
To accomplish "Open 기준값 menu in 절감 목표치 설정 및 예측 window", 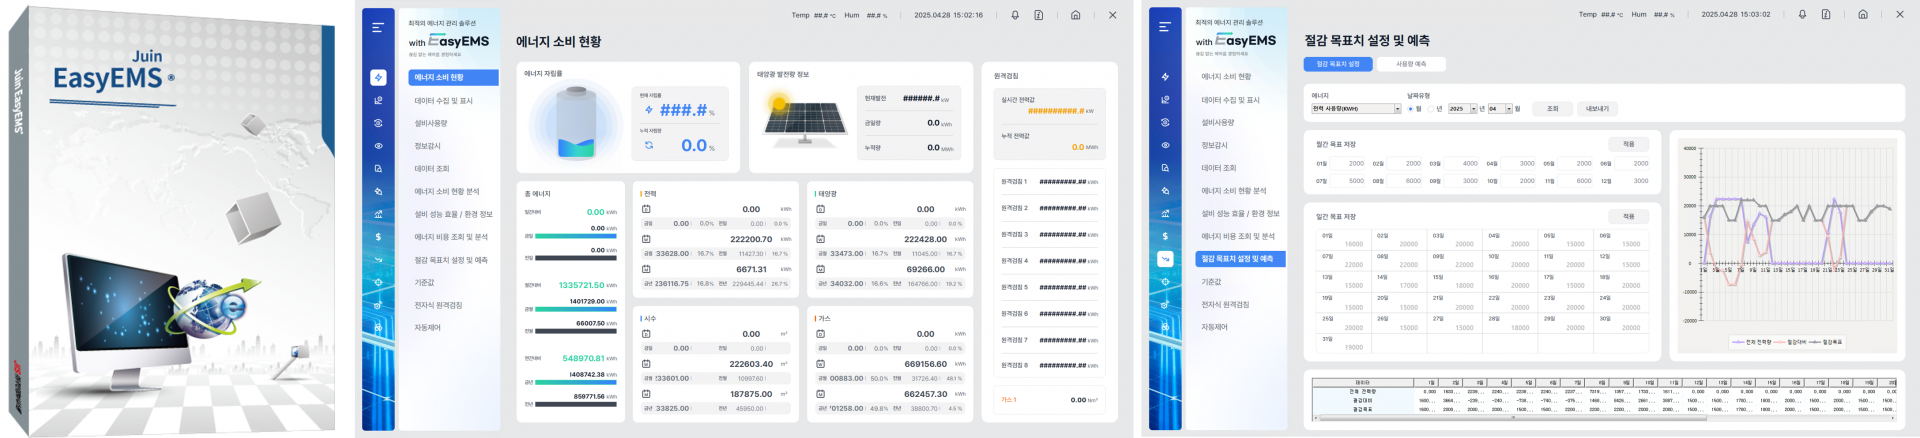I will click(1211, 282).
